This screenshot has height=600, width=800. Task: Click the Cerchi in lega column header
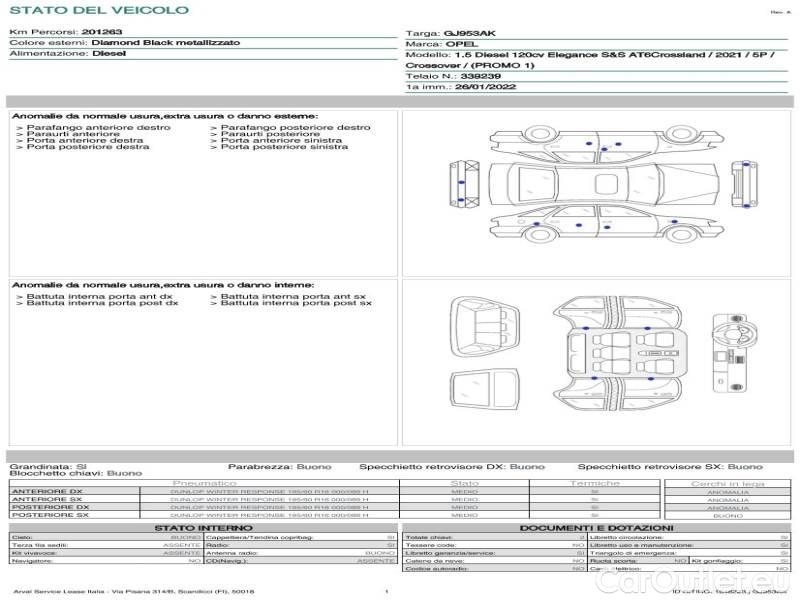pyautogui.click(x=728, y=484)
